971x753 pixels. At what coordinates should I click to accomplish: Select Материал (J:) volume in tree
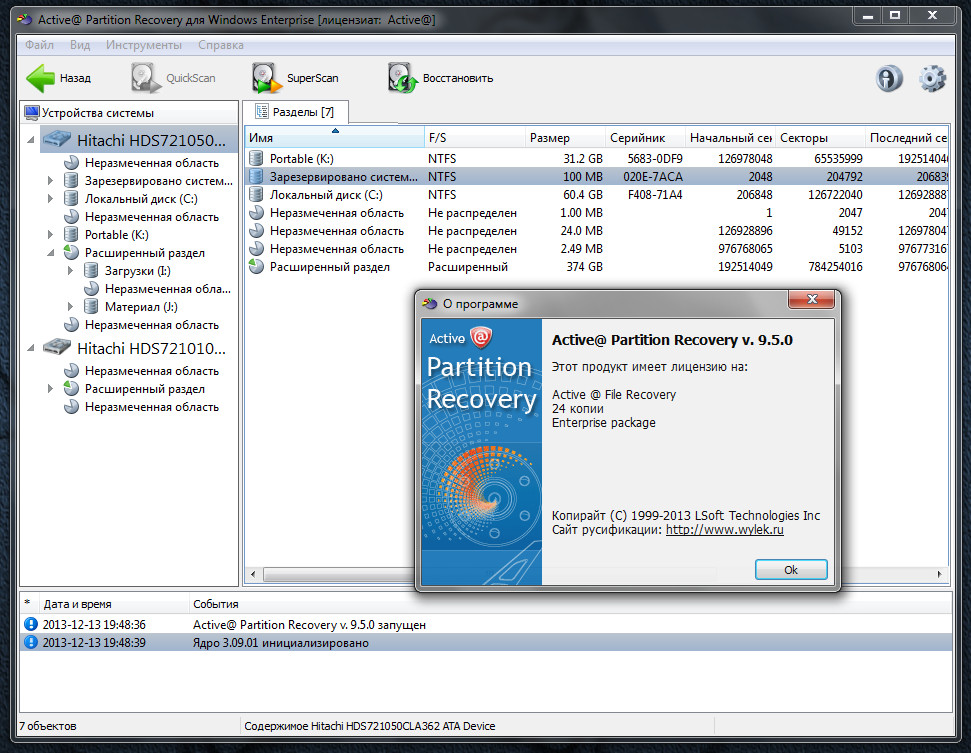[141, 307]
